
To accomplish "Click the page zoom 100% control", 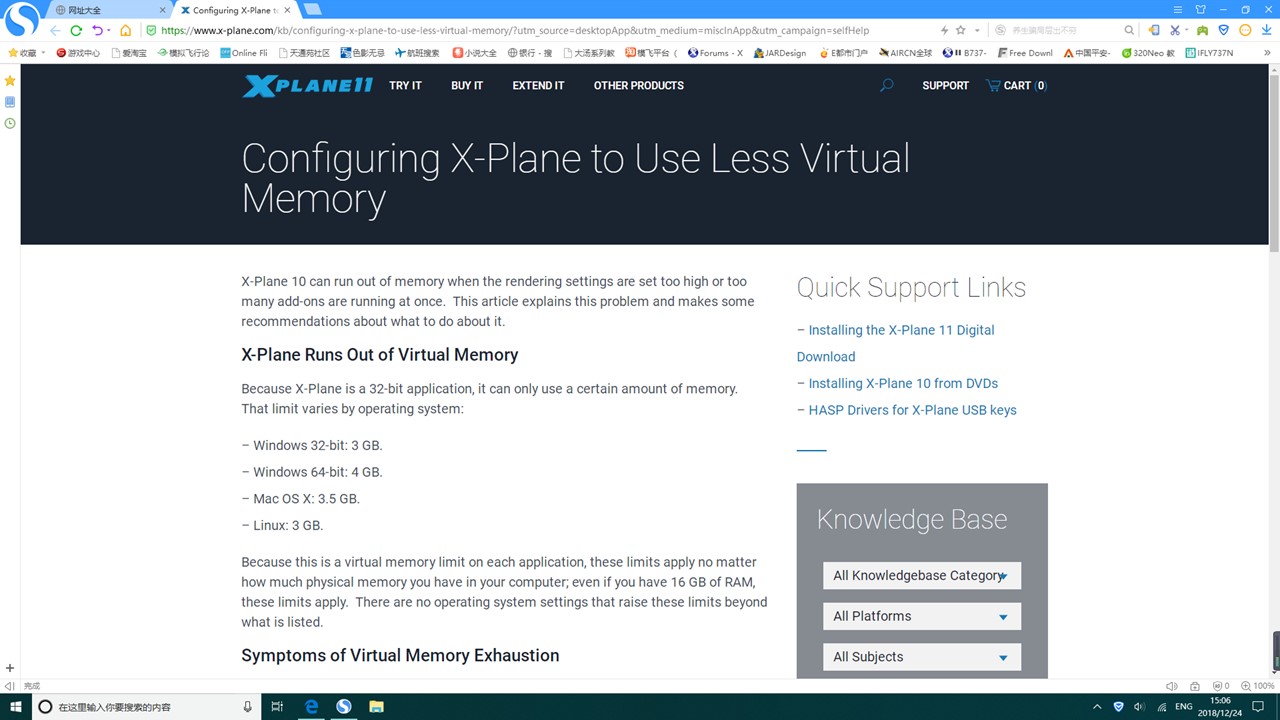I will [1258, 686].
